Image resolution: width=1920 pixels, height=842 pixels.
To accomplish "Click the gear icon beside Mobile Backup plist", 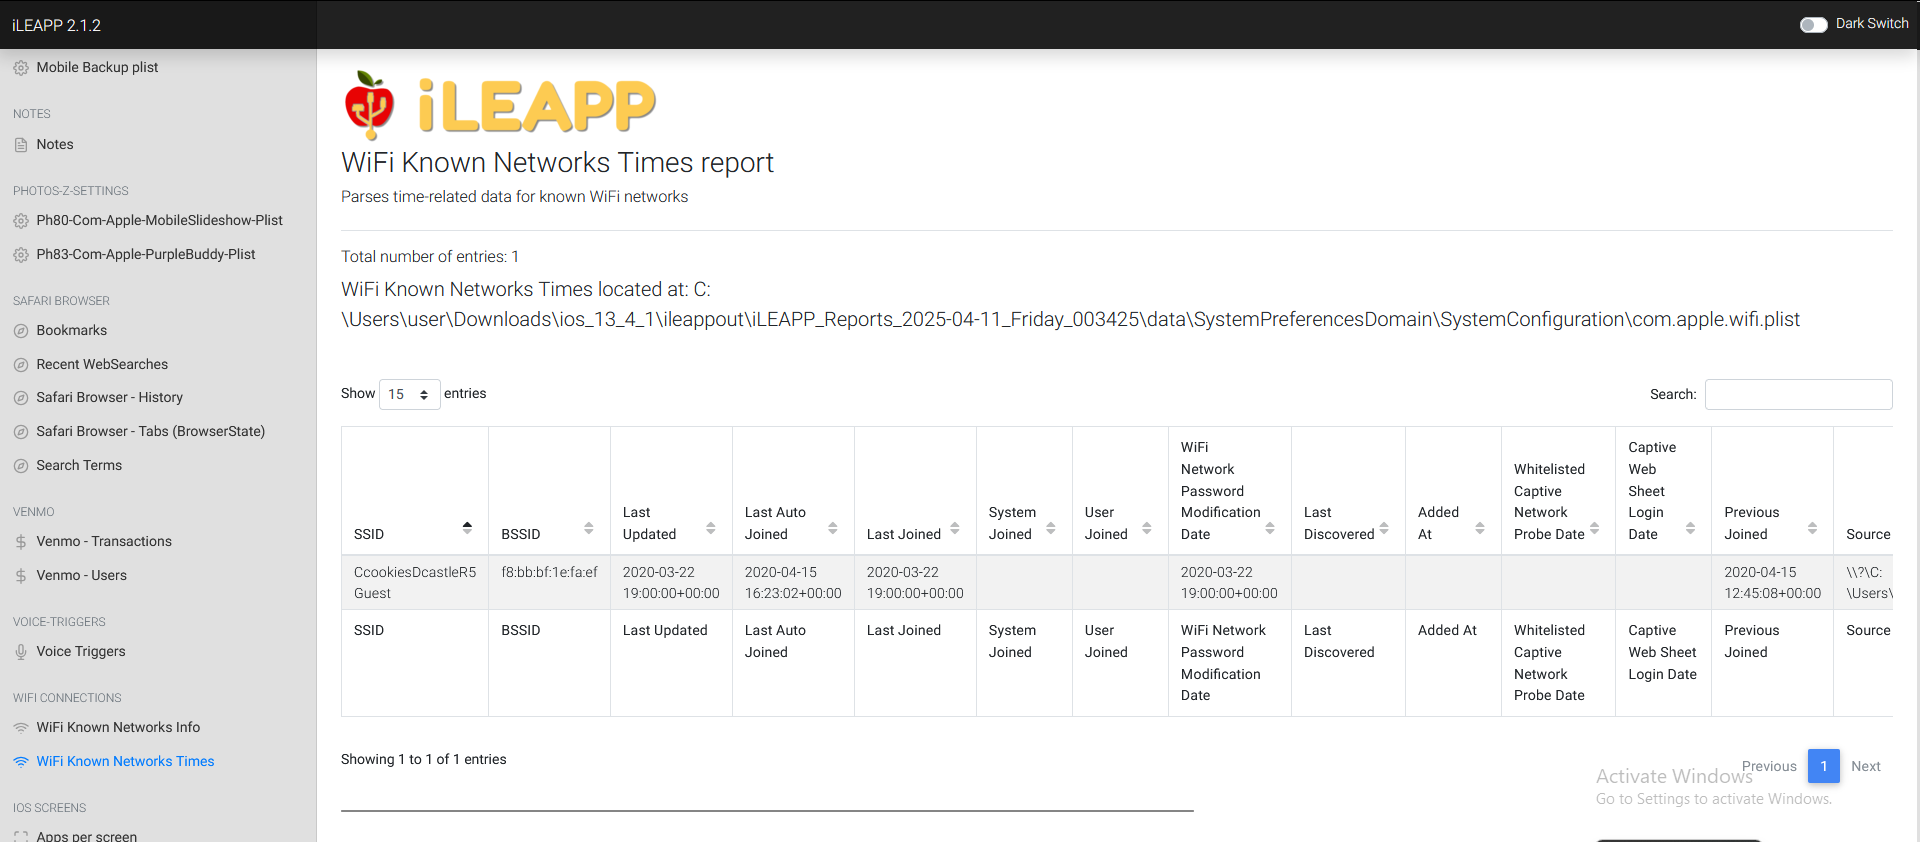I will (21, 68).
